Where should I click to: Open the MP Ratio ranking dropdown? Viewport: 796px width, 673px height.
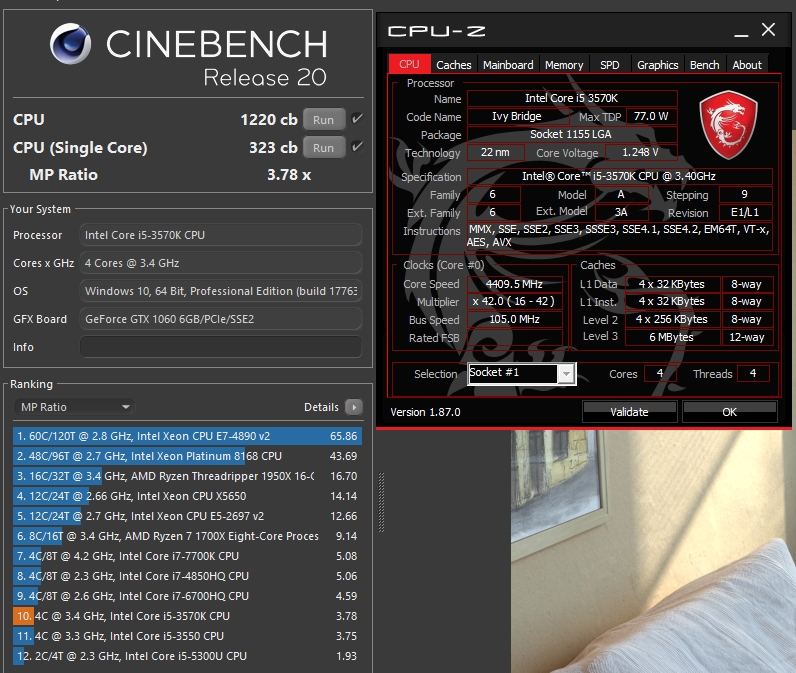pyautogui.click(x=74, y=407)
